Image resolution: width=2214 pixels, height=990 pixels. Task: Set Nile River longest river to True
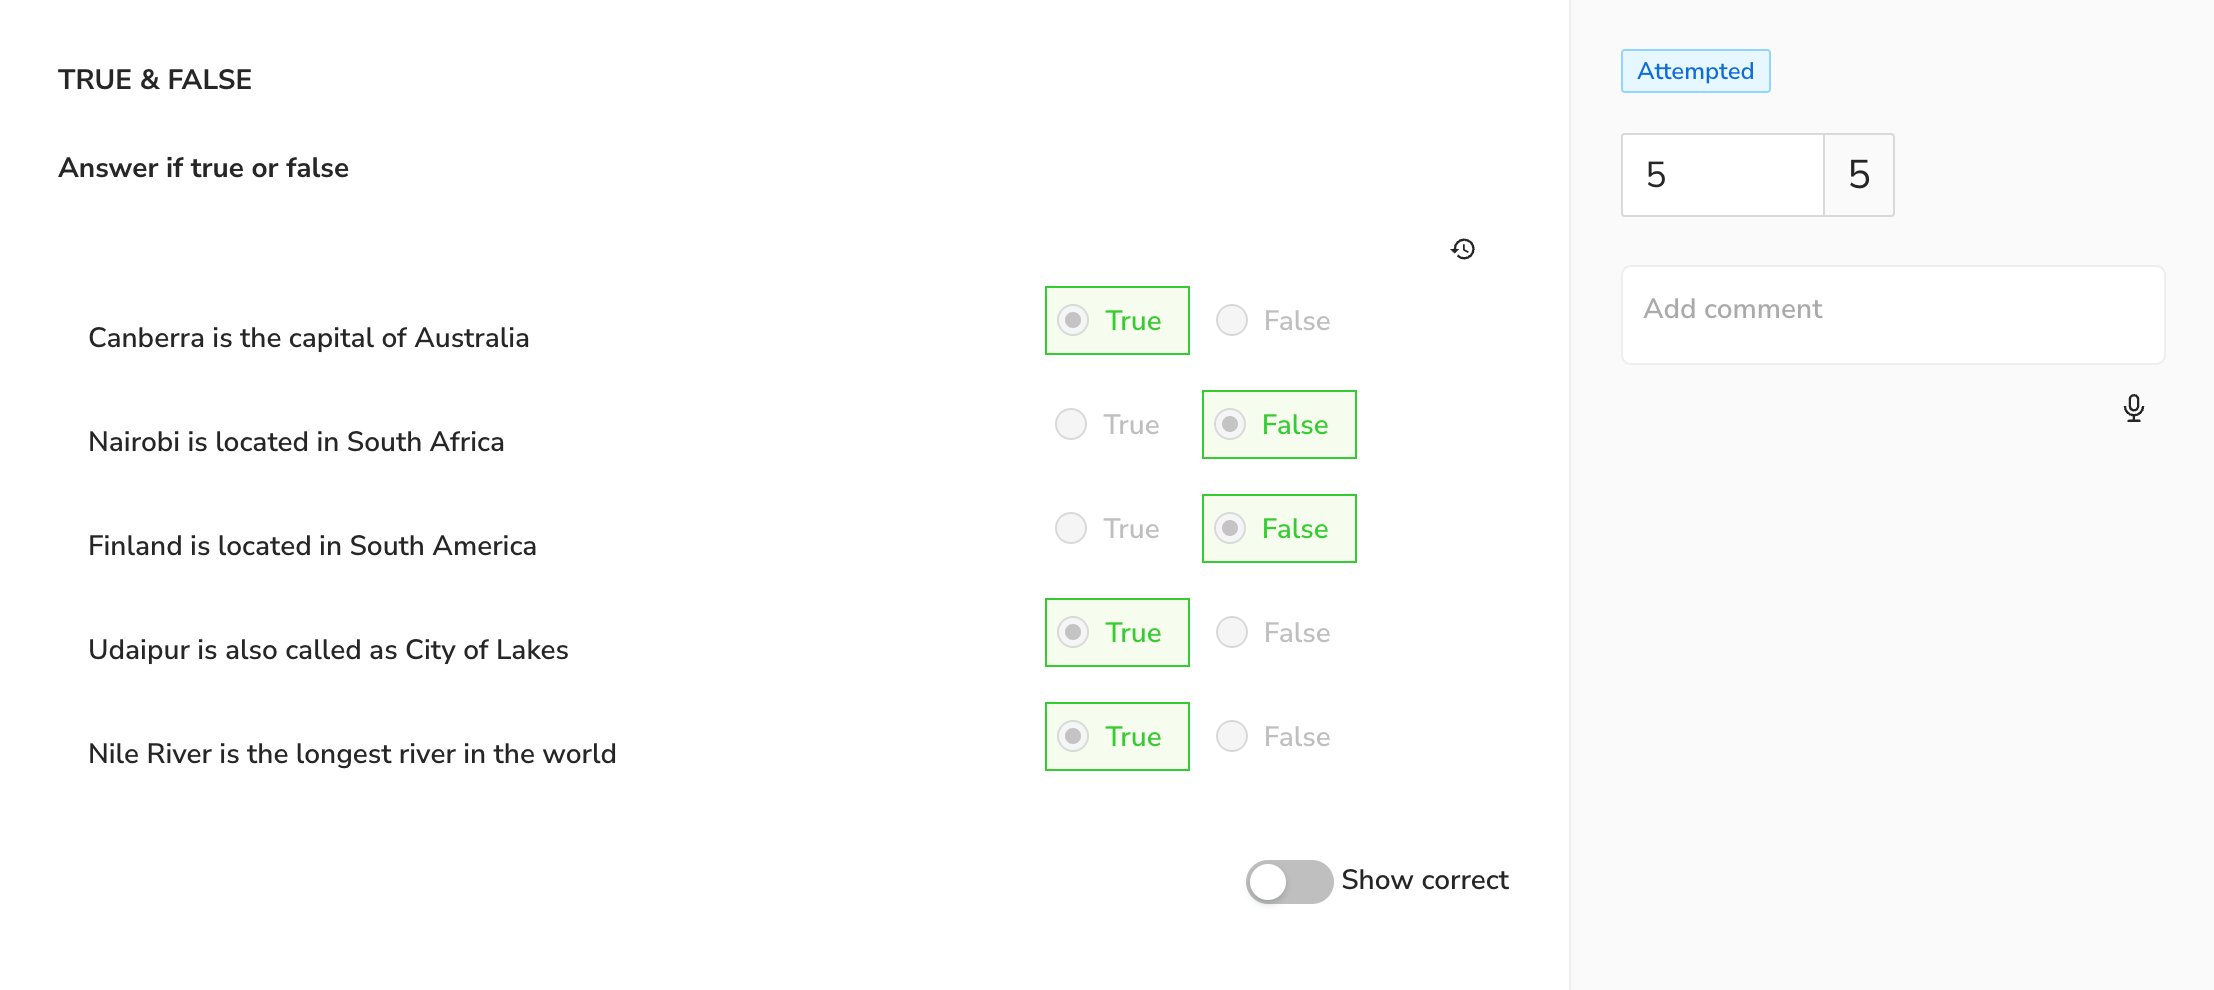(1117, 737)
